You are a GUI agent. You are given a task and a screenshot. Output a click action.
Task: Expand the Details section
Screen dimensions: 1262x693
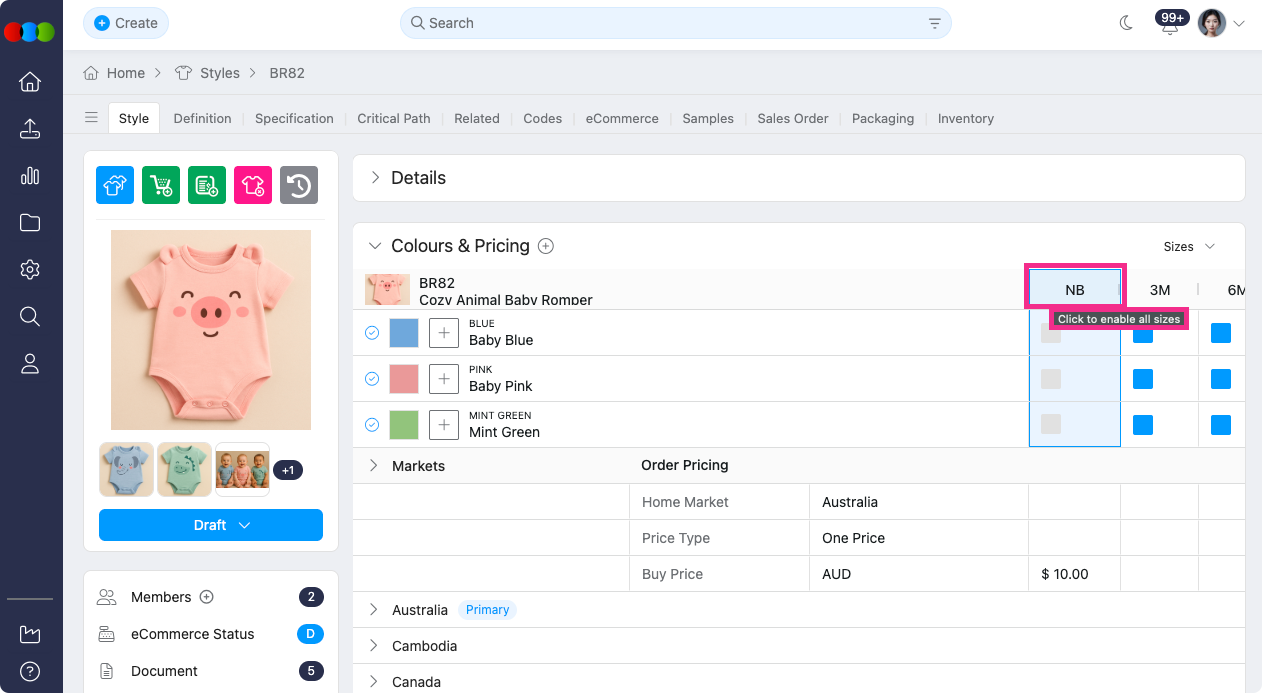click(x=376, y=178)
